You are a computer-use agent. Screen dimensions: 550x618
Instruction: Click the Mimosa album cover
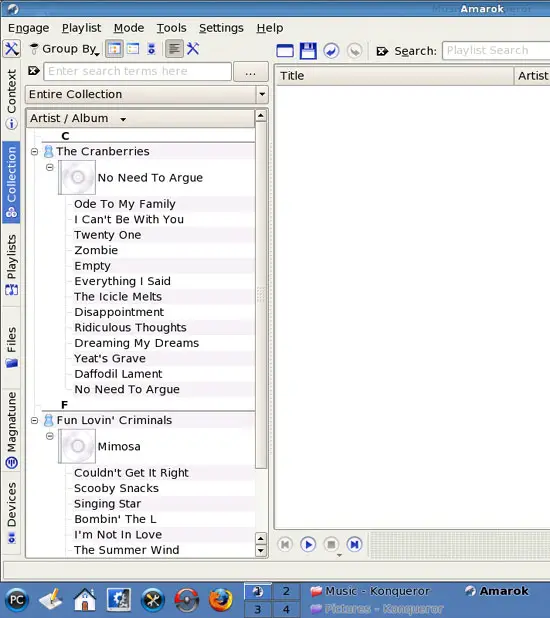[77, 446]
